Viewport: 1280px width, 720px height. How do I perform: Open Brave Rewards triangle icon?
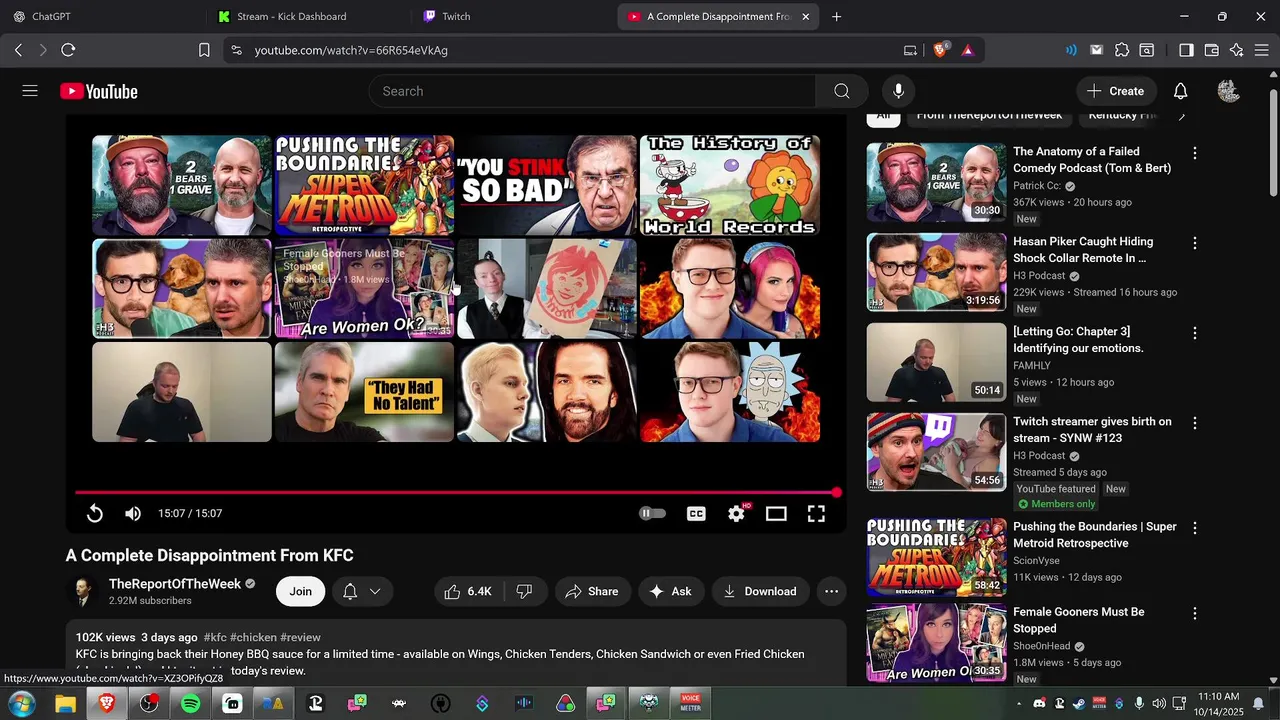pos(967,50)
